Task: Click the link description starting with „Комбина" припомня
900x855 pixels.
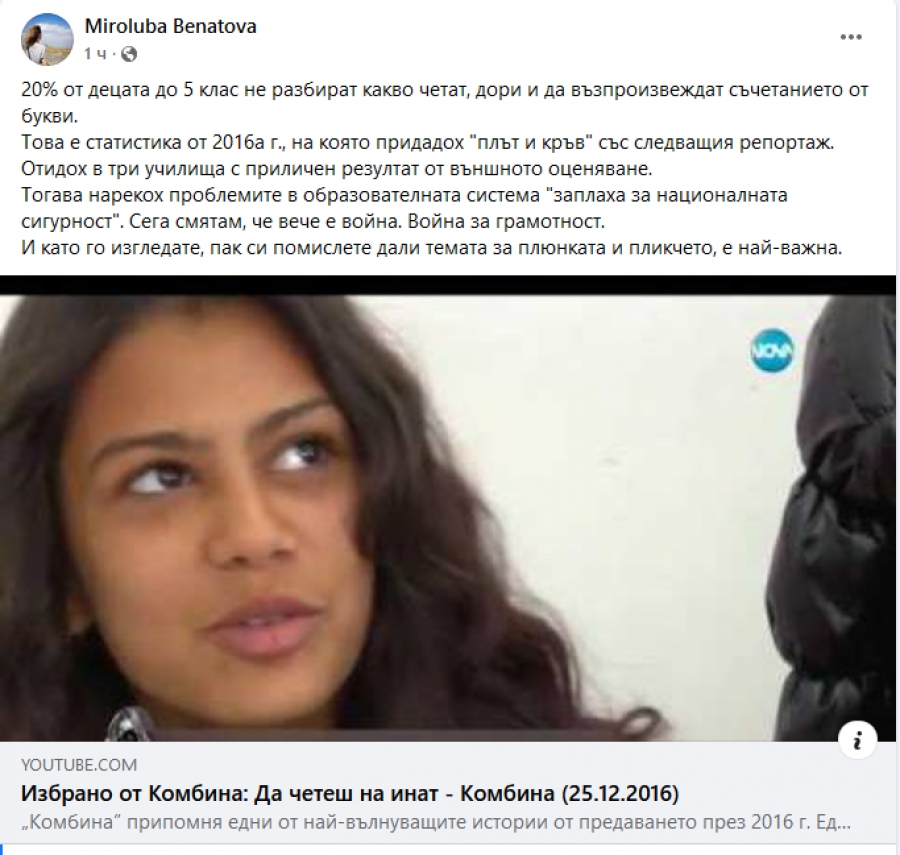Action: tap(436, 822)
